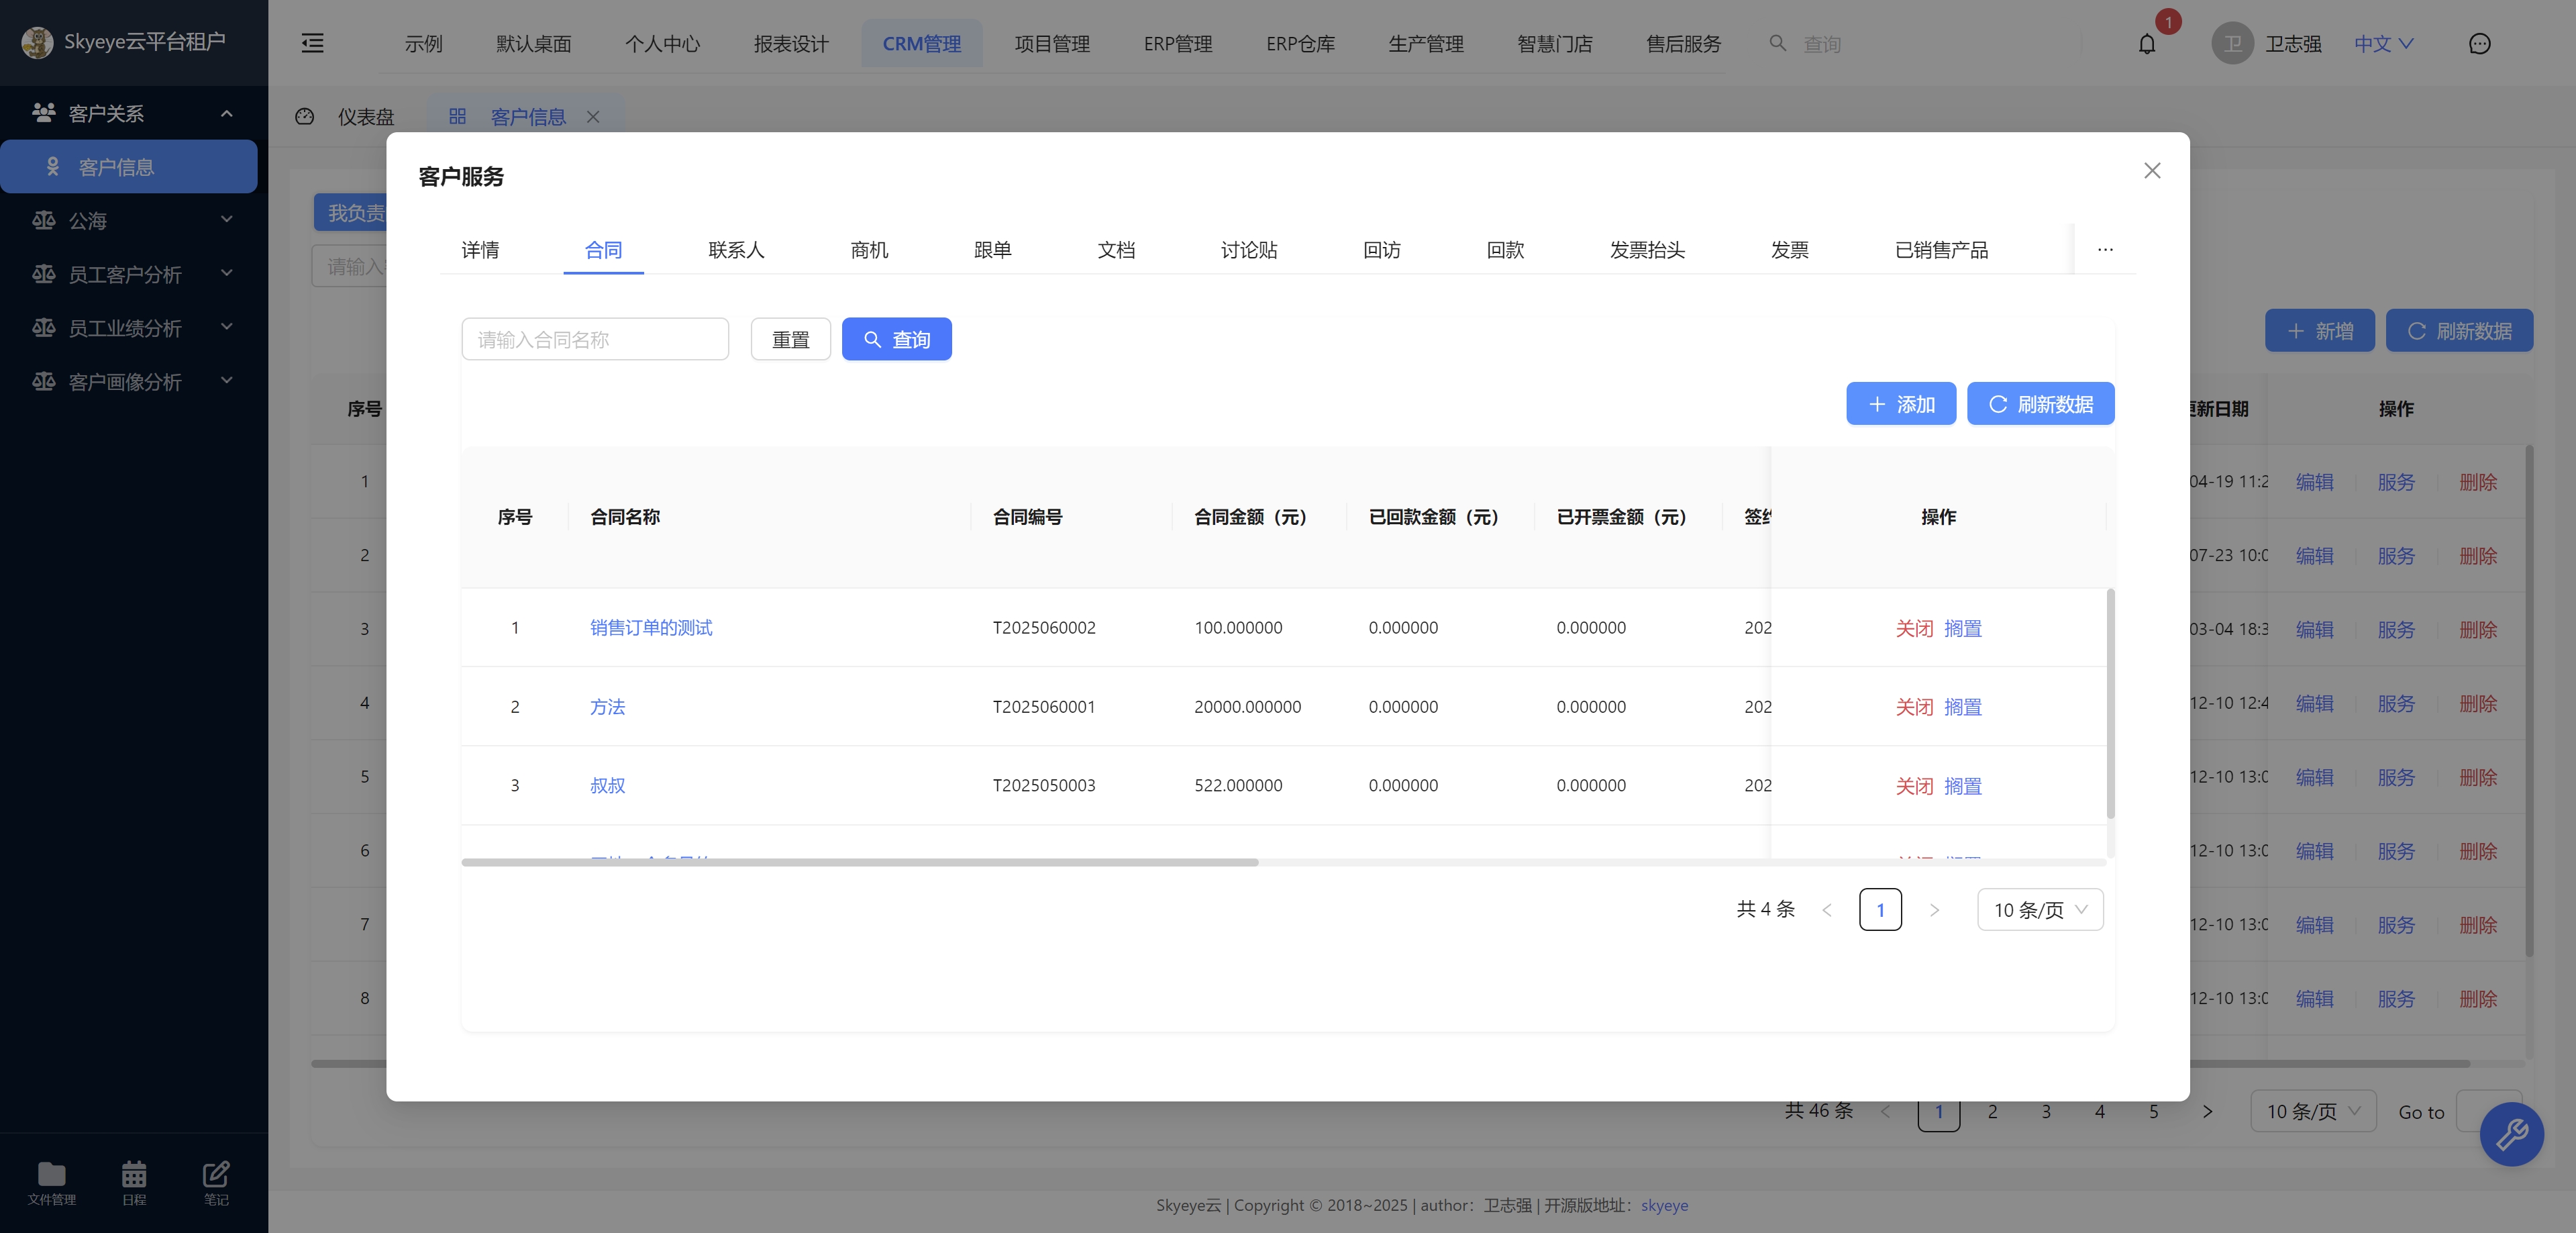Open the 项目管理 menu item
Screen dimensions: 2576x1233
point(1051,43)
